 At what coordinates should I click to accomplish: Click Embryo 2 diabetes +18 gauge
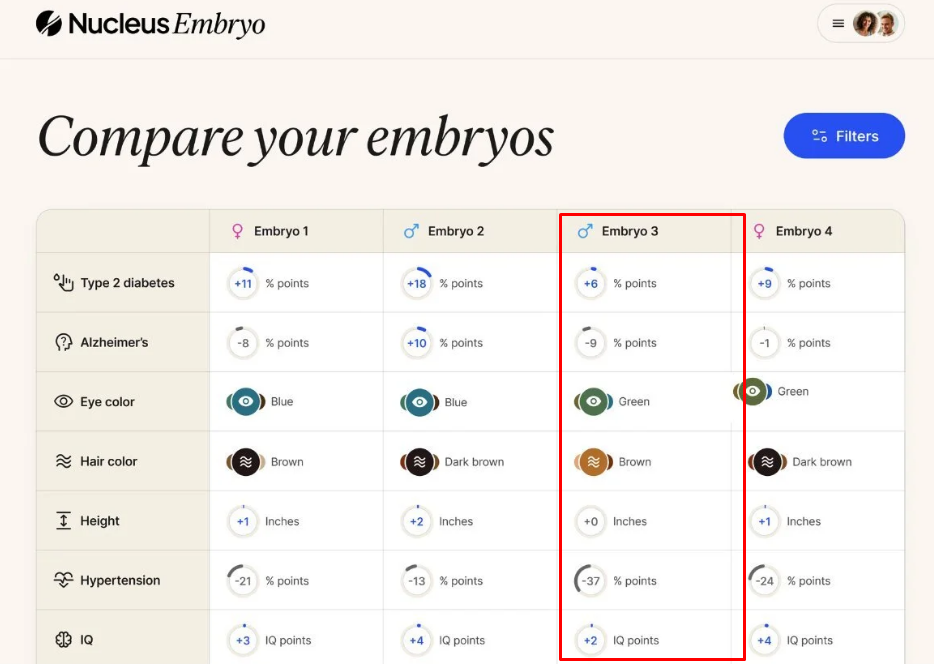[417, 284]
